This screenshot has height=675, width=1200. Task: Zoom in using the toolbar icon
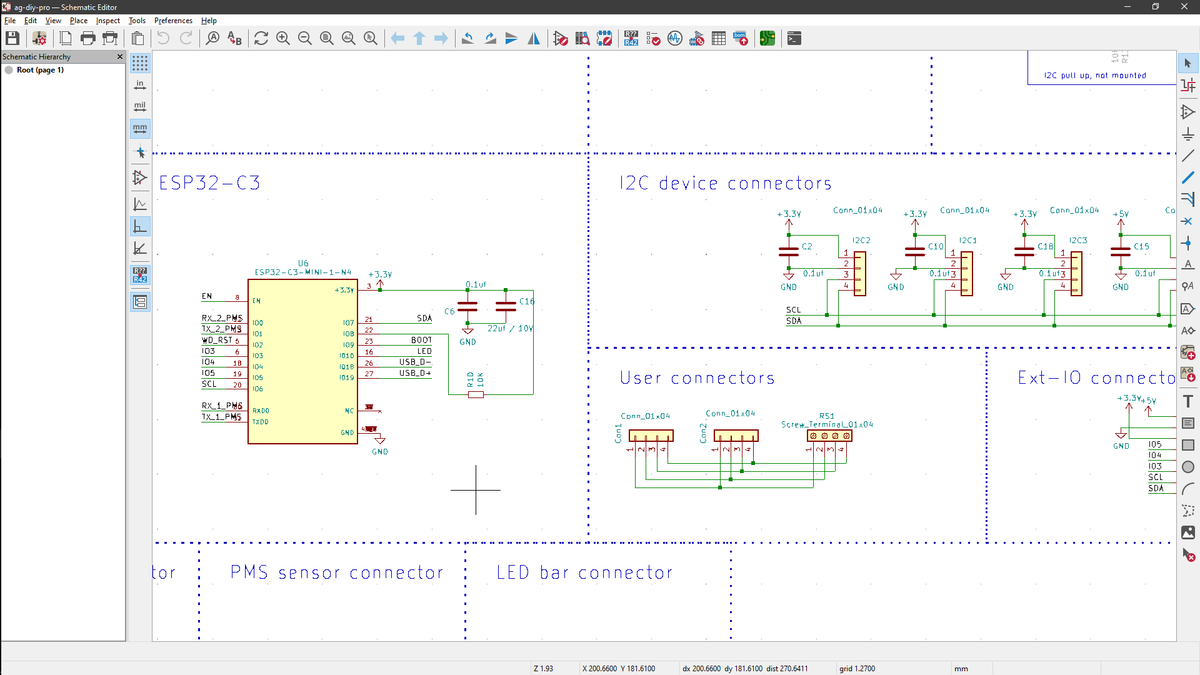(283, 38)
